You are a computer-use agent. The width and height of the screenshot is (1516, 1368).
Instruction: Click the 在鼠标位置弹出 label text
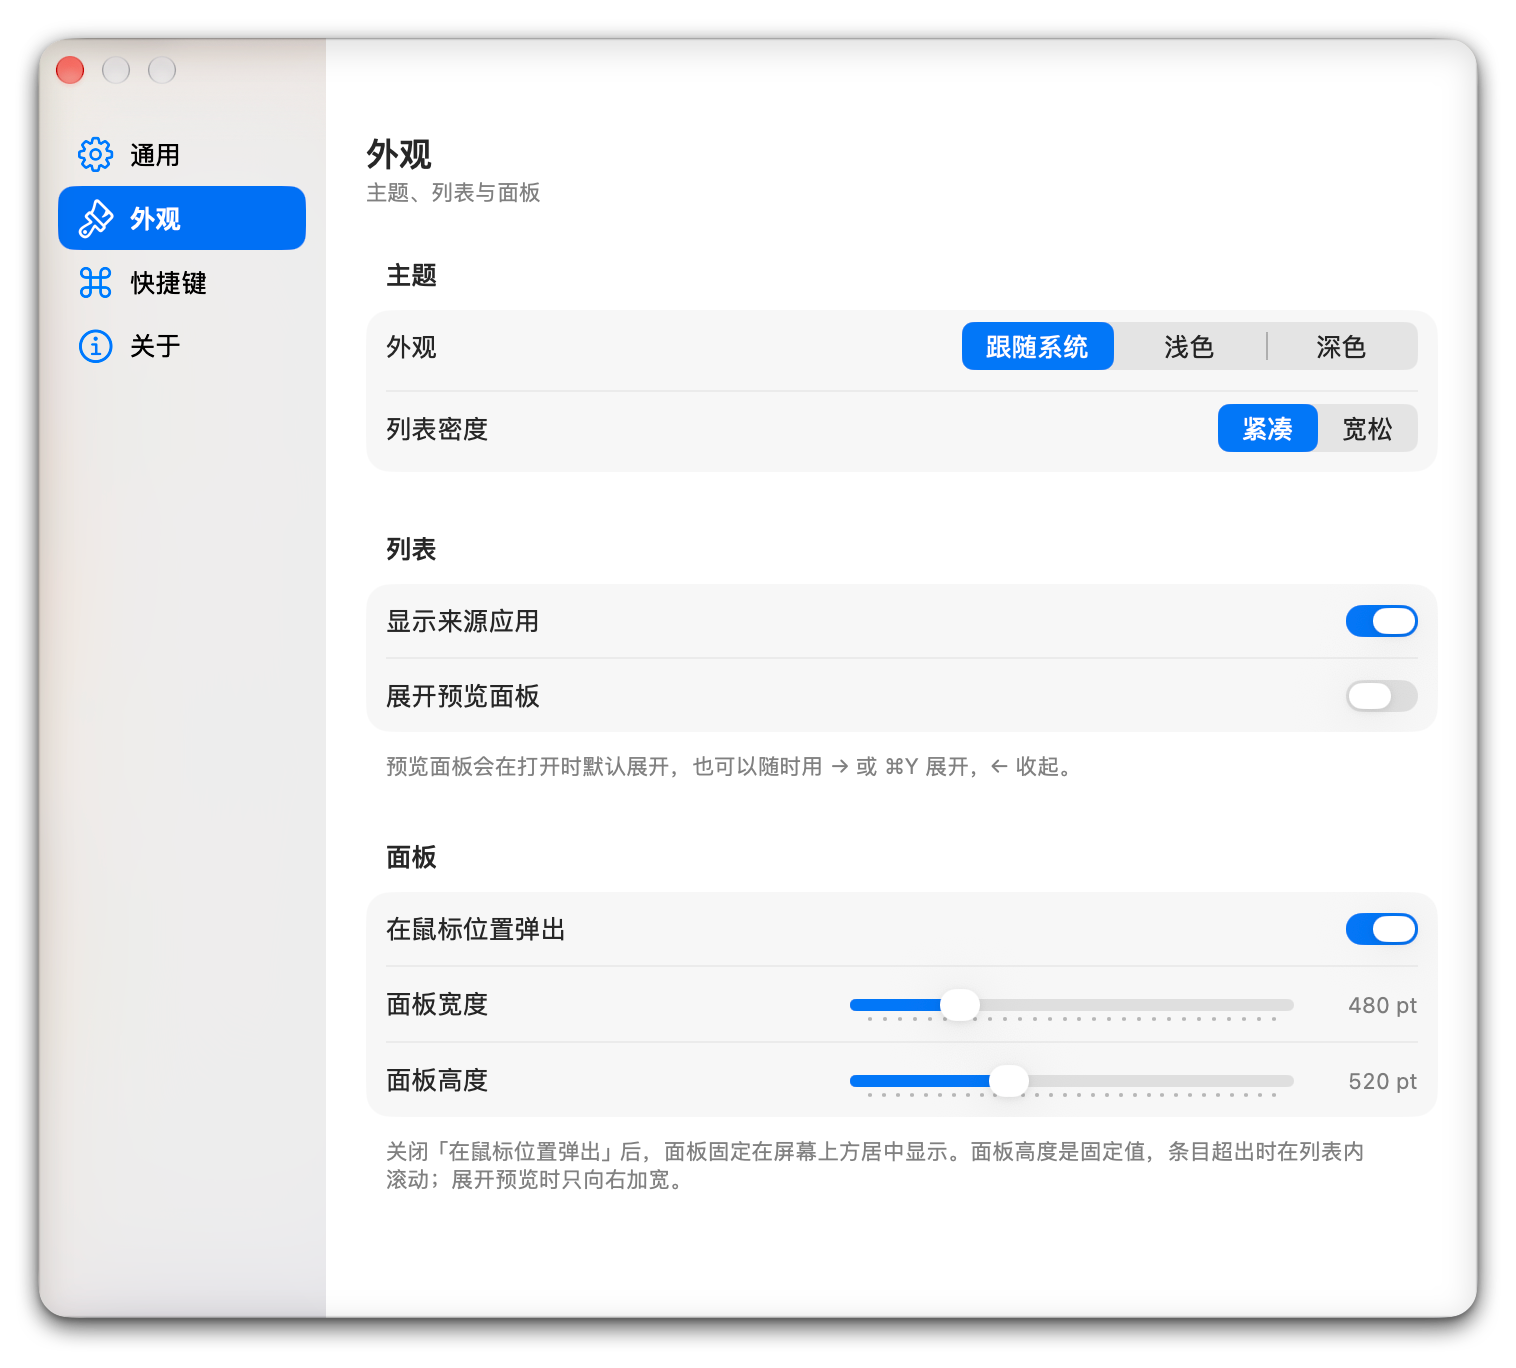476,929
